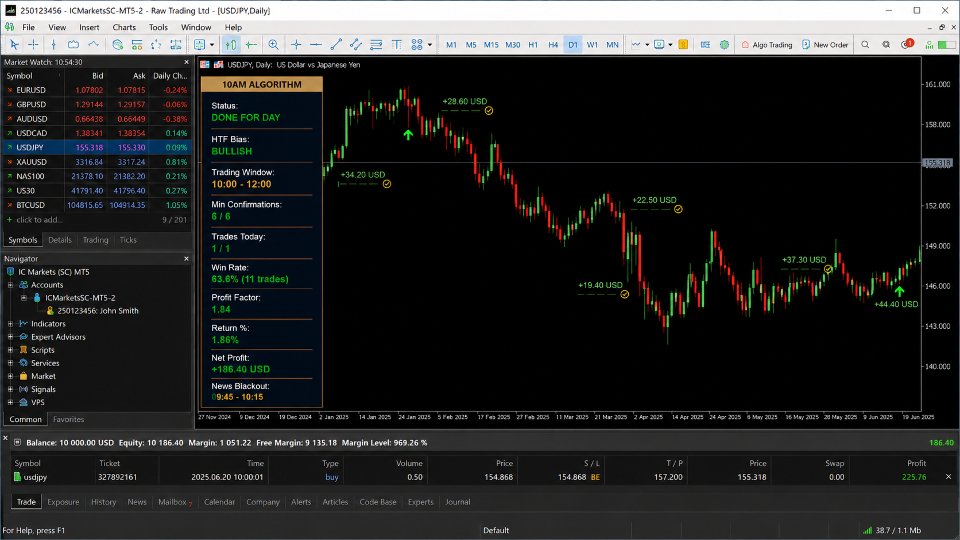The height and width of the screenshot is (540, 960).
Task: Open notifications icon with red badge
Action: pos(907,45)
